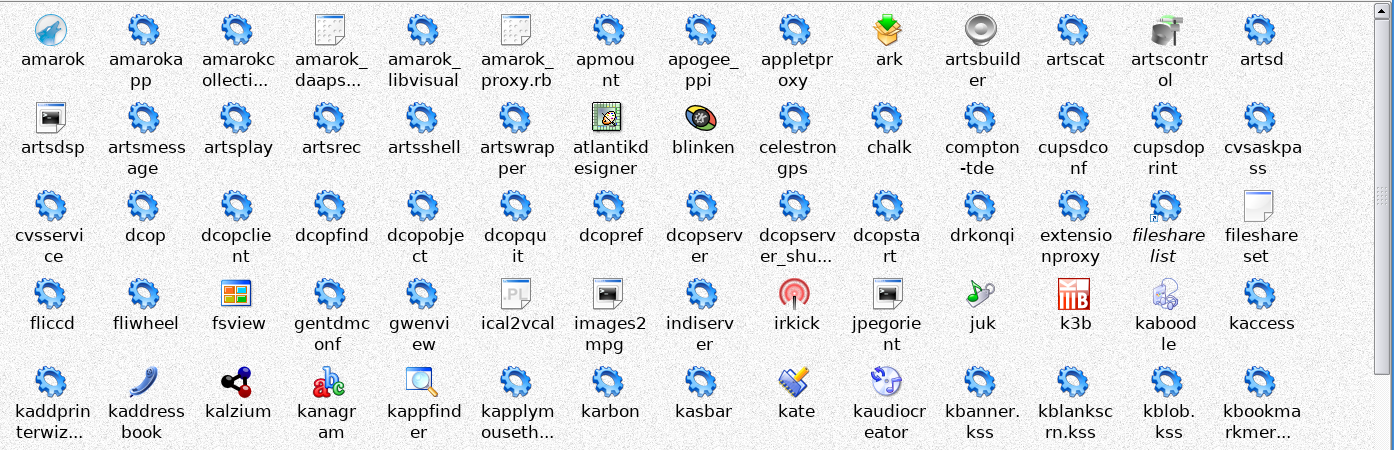Click the "artsshell" file name
This screenshot has height=450, width=1394.
click(423, 147)
